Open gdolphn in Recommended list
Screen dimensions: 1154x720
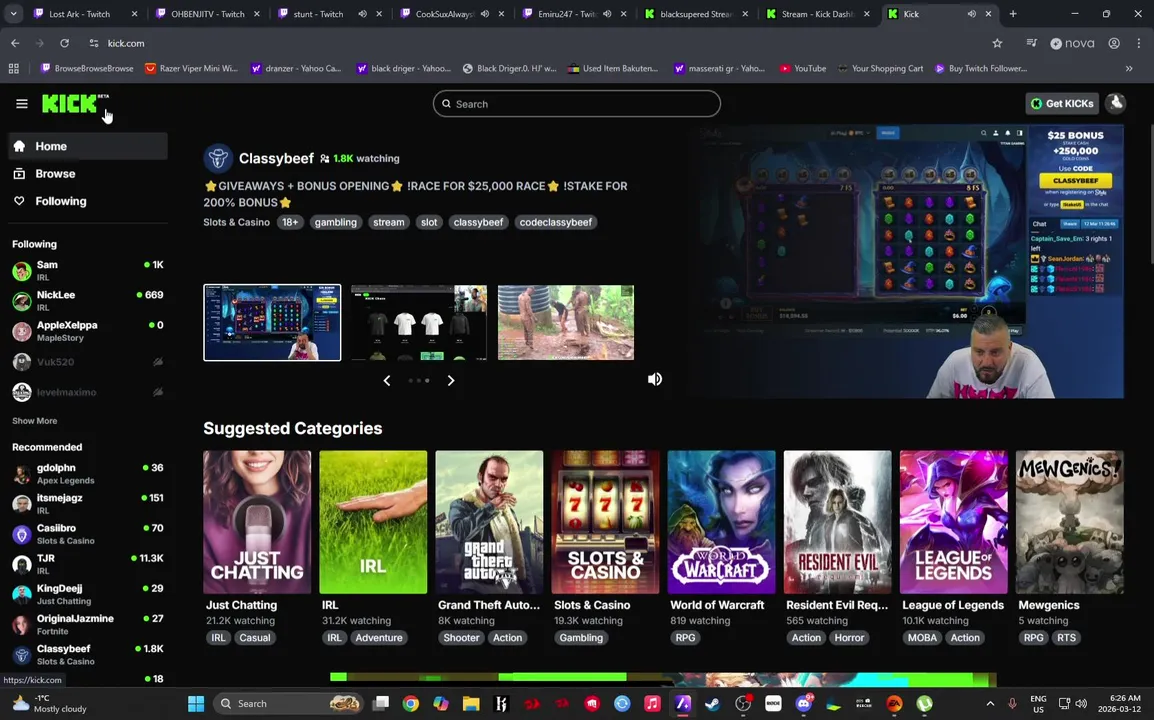tap(88, 474)
